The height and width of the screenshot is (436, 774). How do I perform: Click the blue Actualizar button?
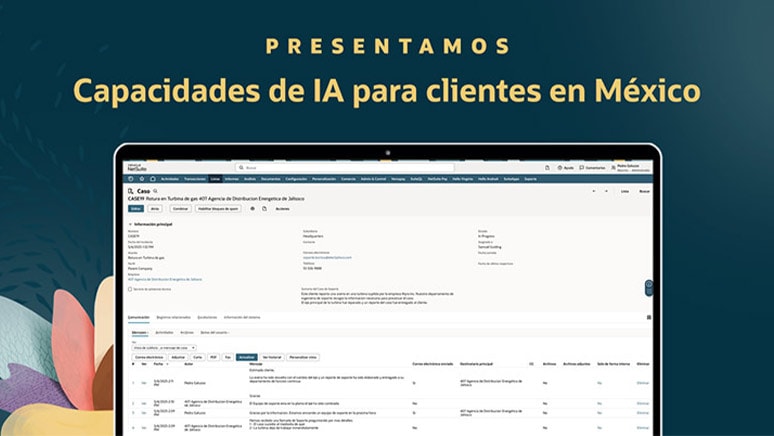[x=246, y=357]
